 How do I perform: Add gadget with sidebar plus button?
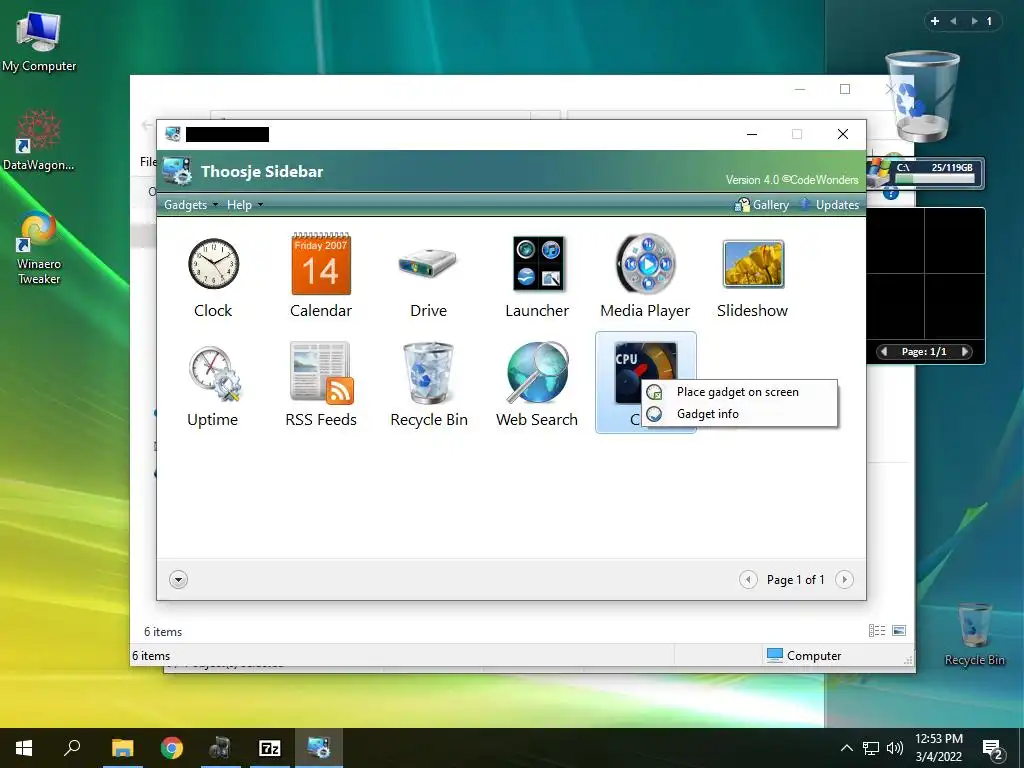[x=935, y=21]
